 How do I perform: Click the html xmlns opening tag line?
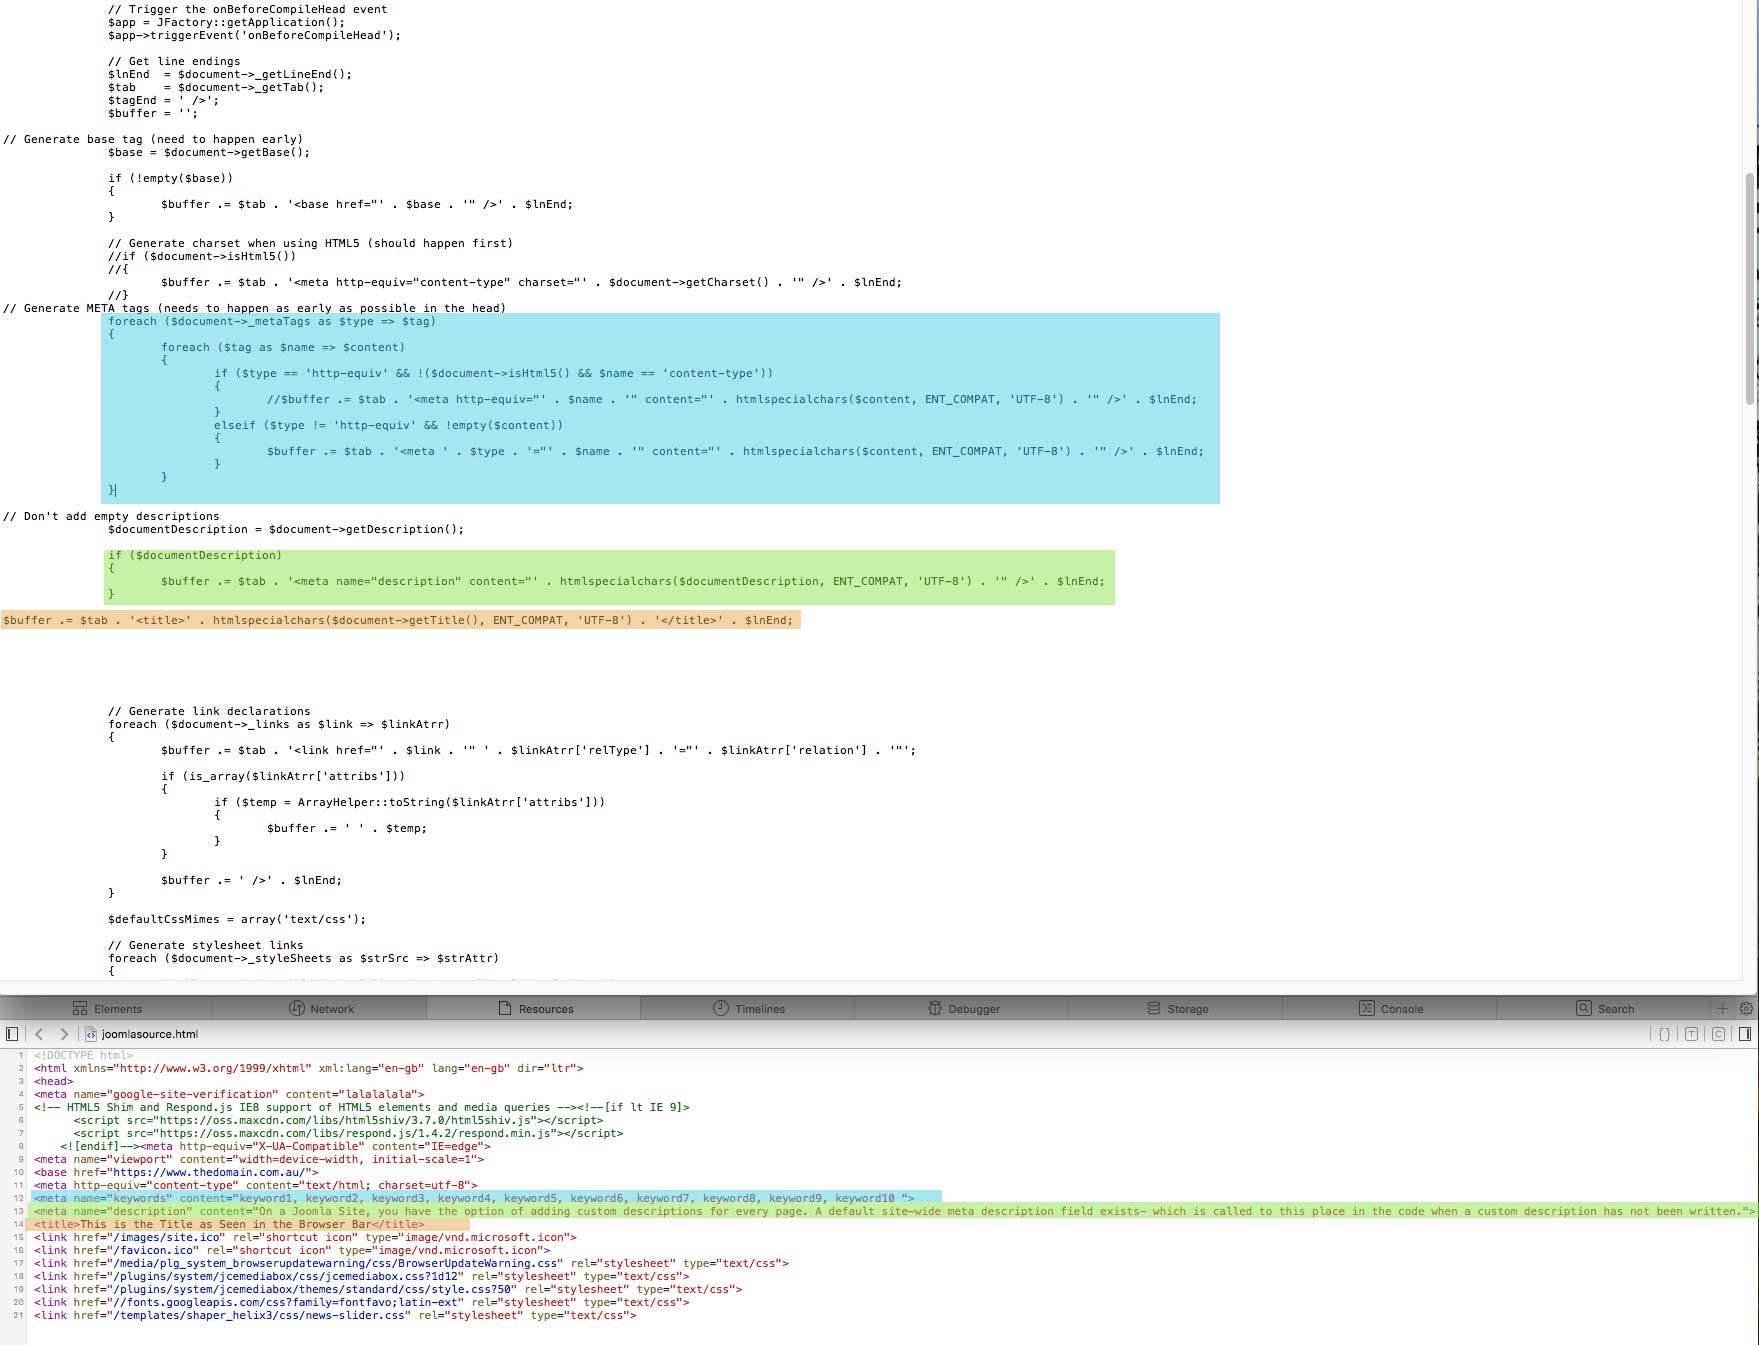(308, 1068)
